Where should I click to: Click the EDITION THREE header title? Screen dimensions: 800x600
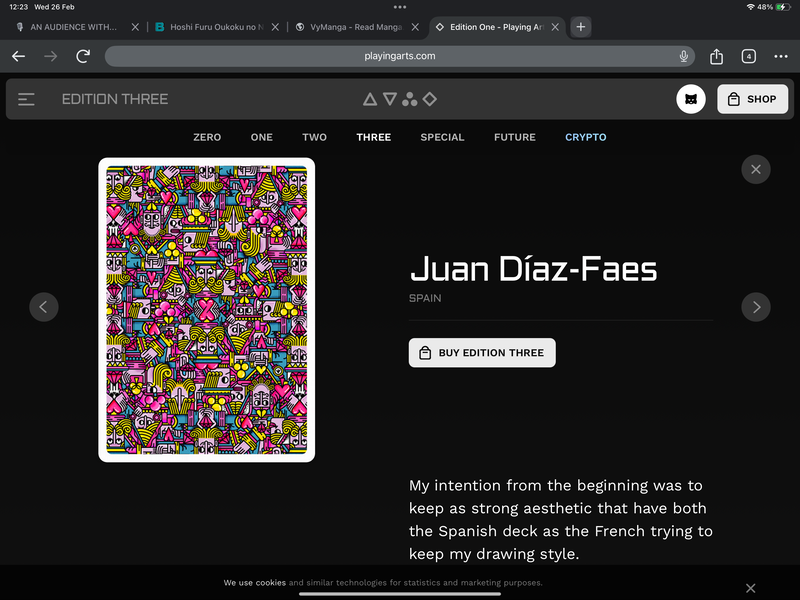pyautogui.click(x=115, y=99)
